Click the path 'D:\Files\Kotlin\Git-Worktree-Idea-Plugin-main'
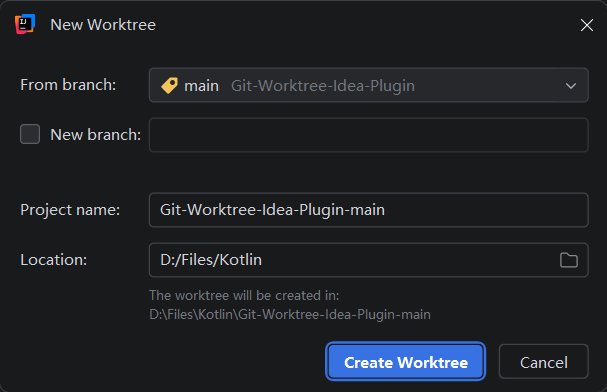Image resolution: width=607 pixels, height=392 pixels. (290, 314)
